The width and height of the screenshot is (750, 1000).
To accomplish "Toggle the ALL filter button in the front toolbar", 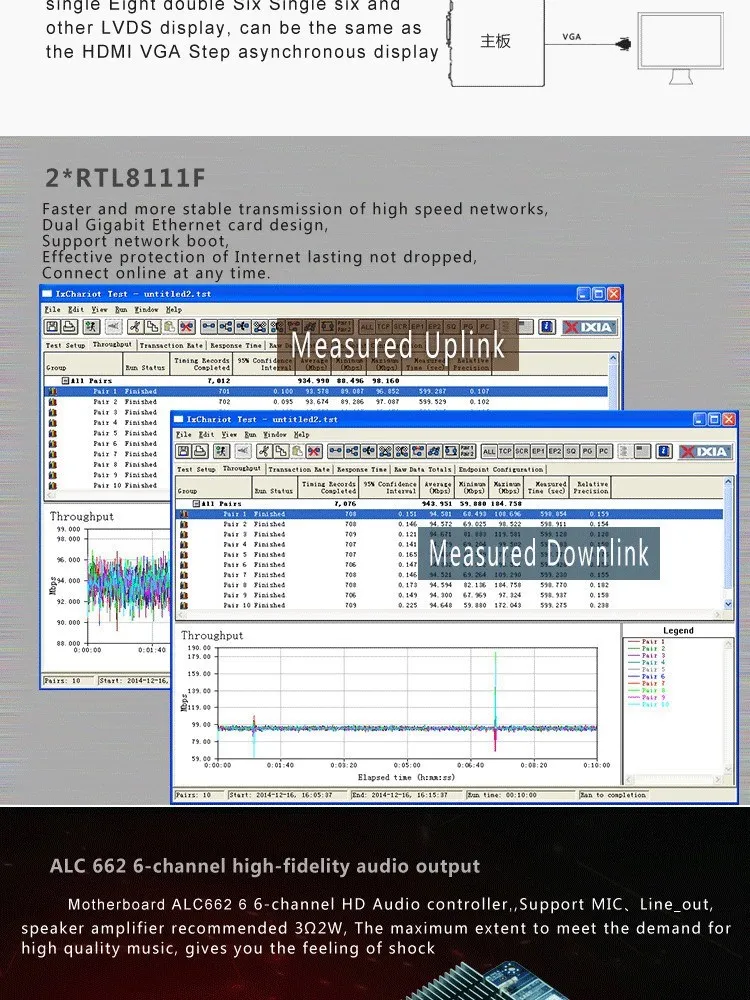I will click(489, 452).
